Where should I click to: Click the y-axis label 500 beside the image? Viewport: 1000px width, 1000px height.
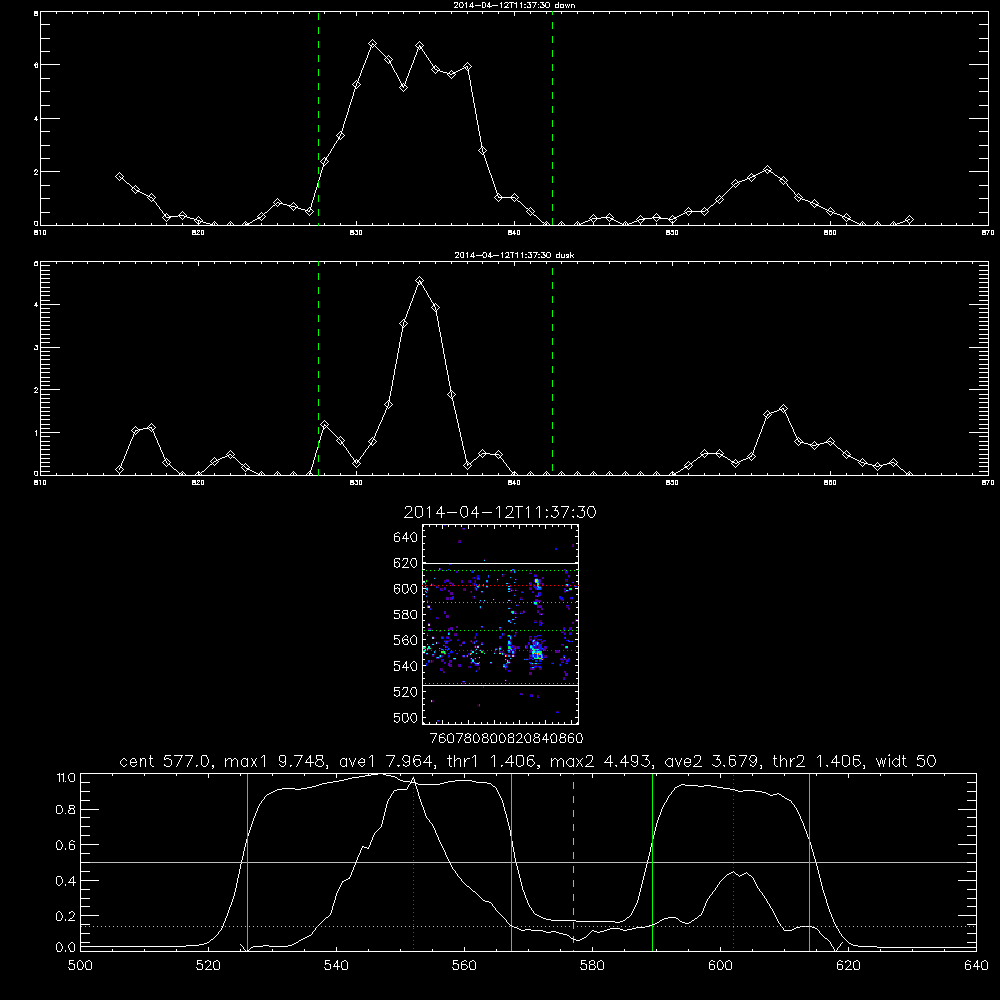tap(406, 717)
